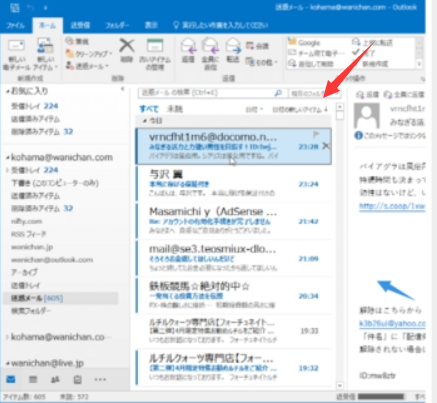Delete the vrncfht1m6@docomo message with X

pos(326,146)
